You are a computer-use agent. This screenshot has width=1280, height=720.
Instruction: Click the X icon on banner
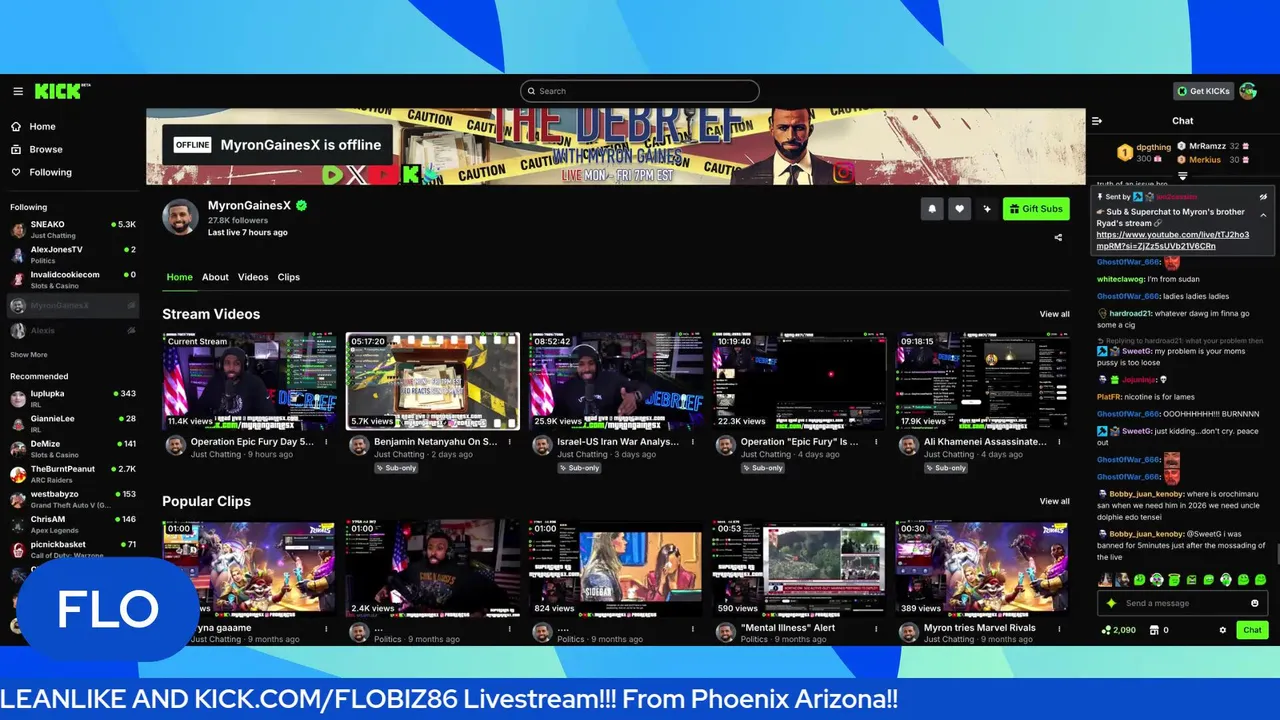(358, 175)
